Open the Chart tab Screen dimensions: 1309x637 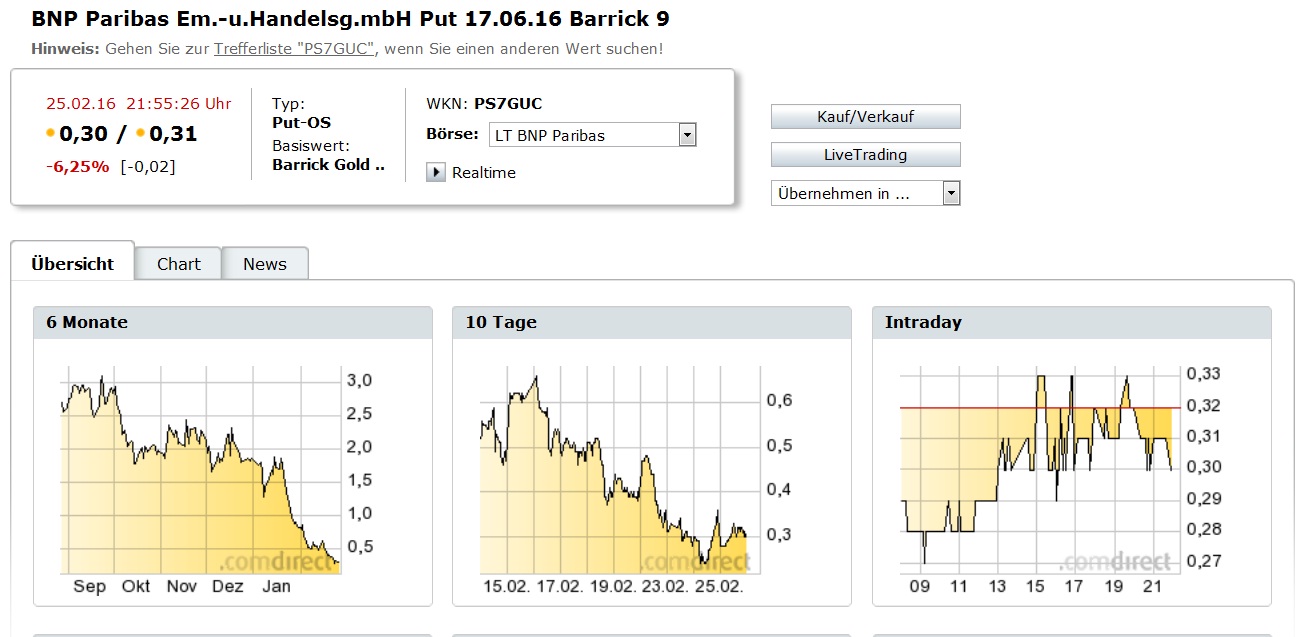[179, 264]
